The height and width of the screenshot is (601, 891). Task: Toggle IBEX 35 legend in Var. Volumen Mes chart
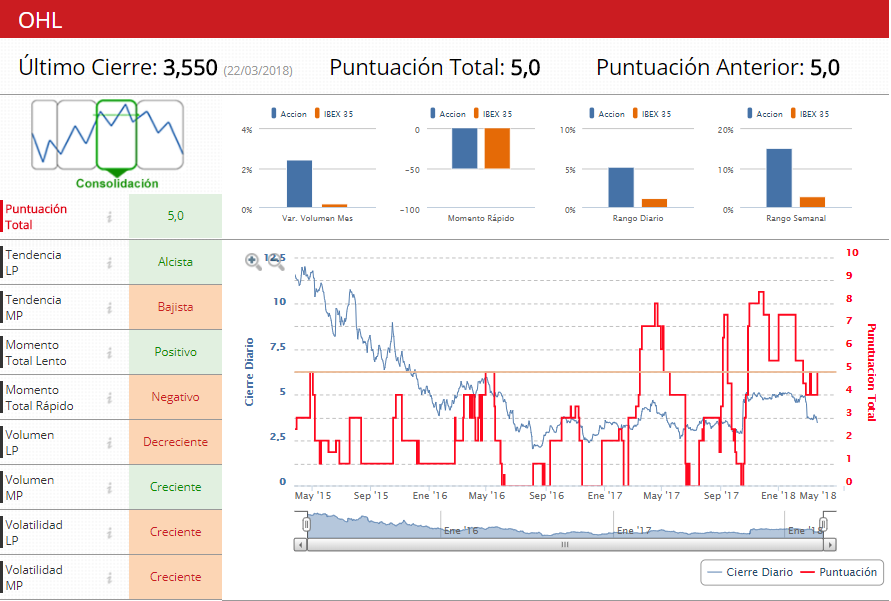click(x=334, y=114)
